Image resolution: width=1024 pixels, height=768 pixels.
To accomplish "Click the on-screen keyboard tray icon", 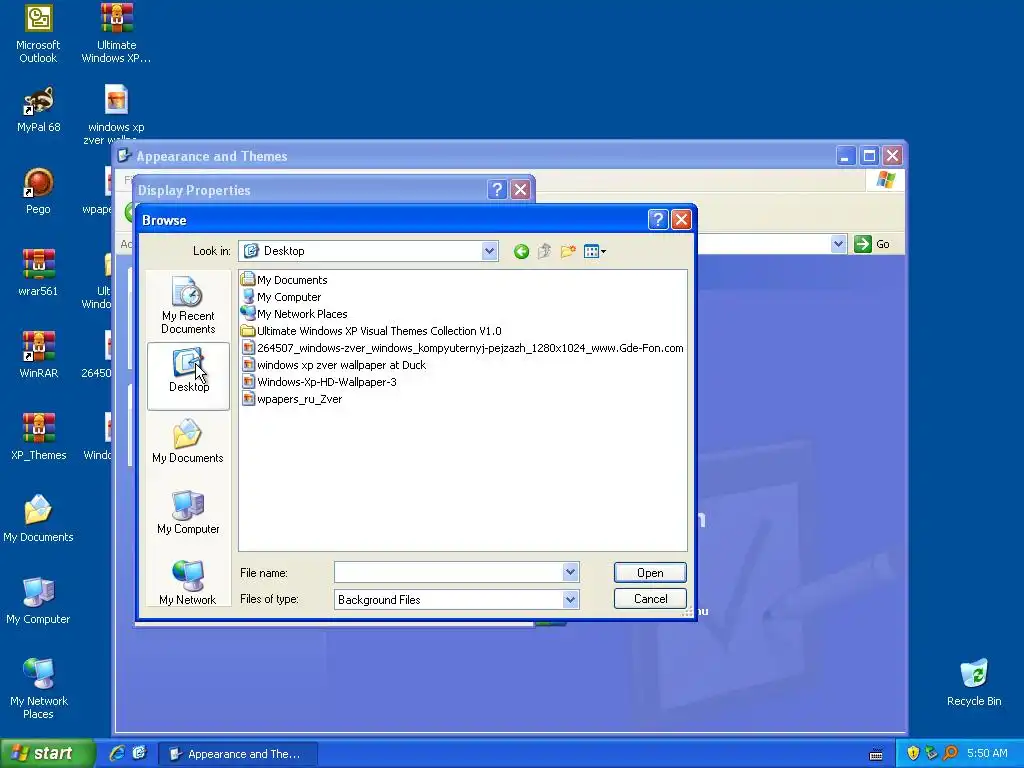I will [876, 755].
